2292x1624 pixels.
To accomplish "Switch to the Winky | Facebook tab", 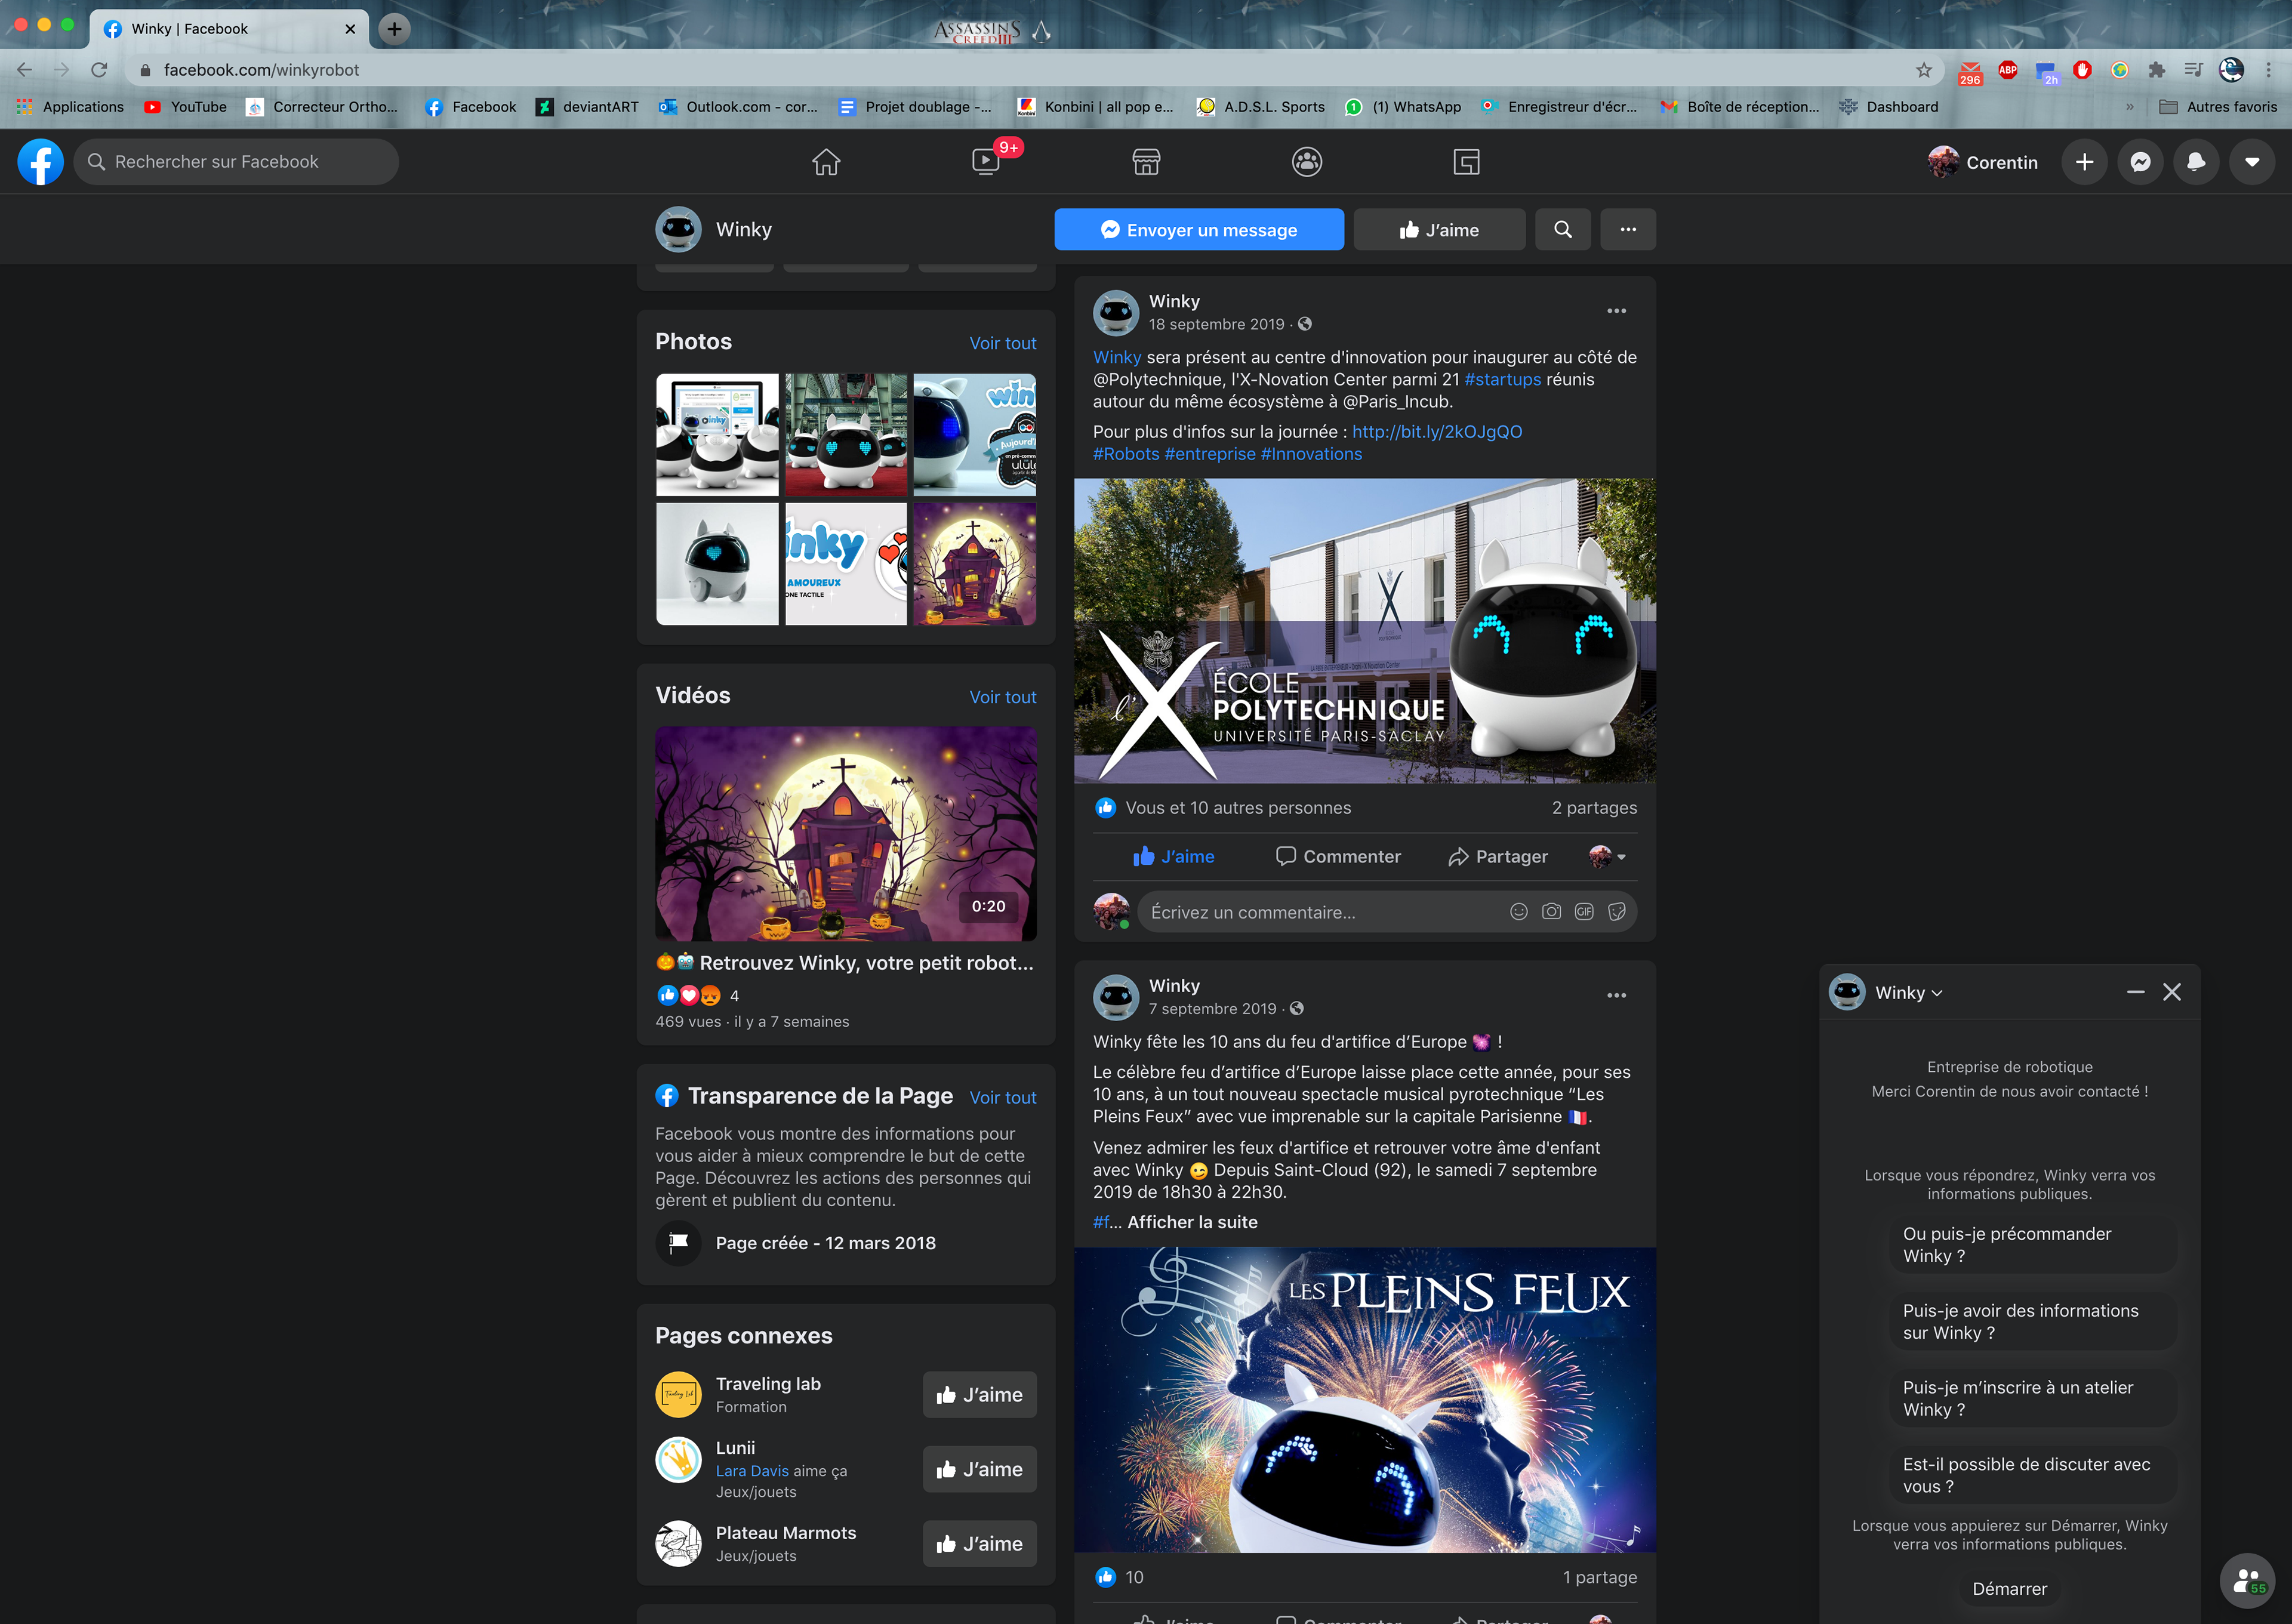I will point(228,29).
